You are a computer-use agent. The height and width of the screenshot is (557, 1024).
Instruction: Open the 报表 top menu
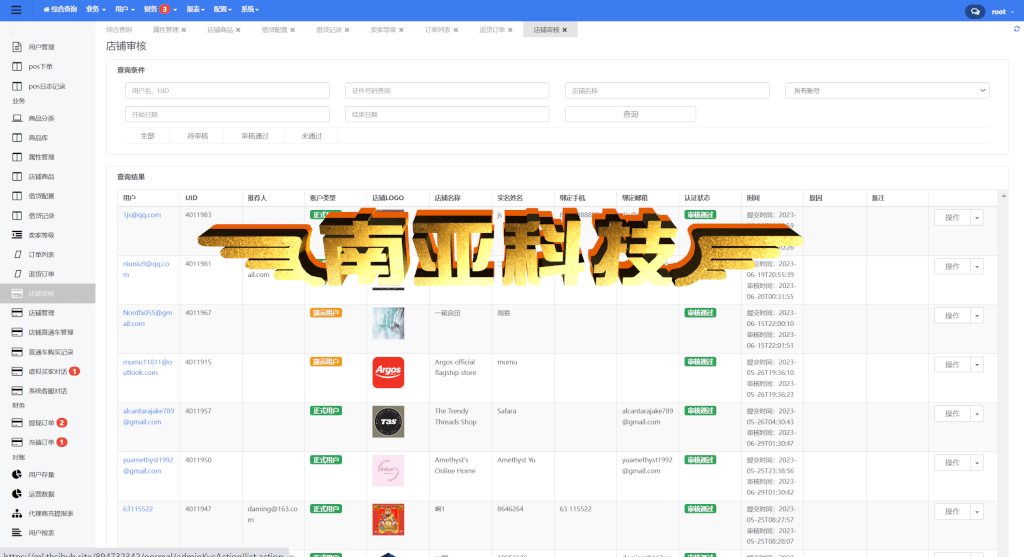tap(195, 10)
